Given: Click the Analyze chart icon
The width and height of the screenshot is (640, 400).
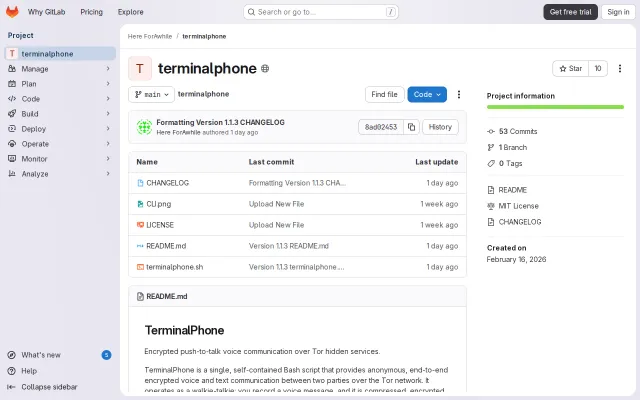Looking at the screenshot, I should click(12, 173).
